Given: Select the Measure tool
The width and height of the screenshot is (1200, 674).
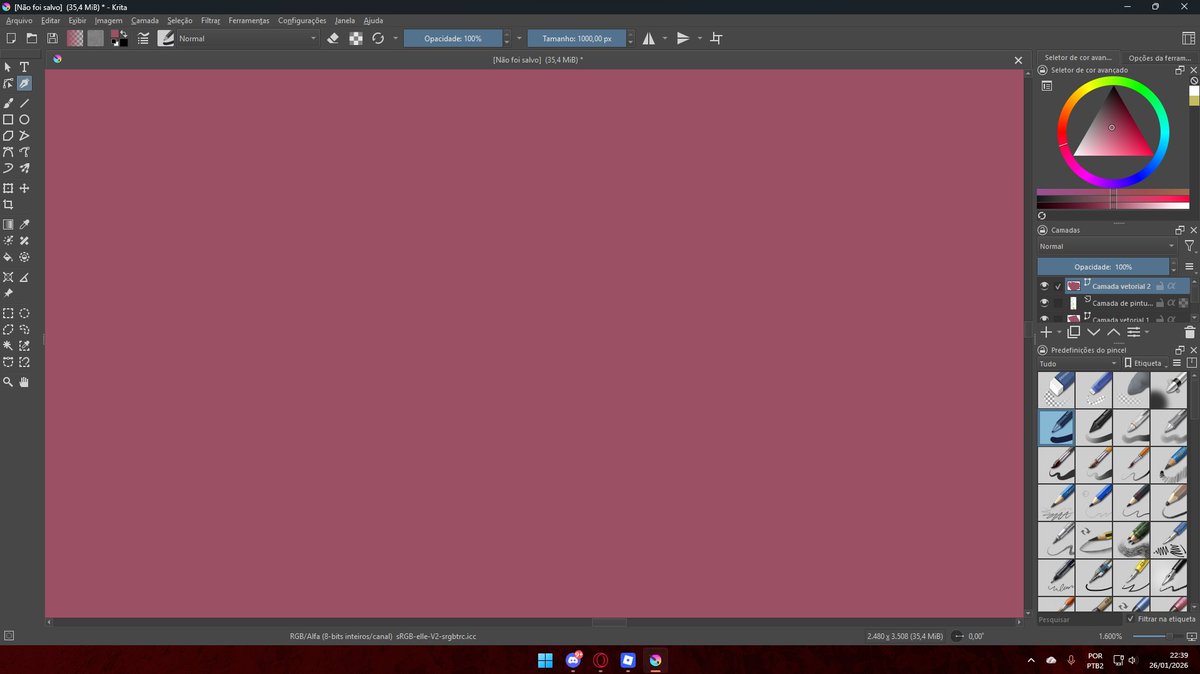Looking at the screenshot, I should pos(24,277).
